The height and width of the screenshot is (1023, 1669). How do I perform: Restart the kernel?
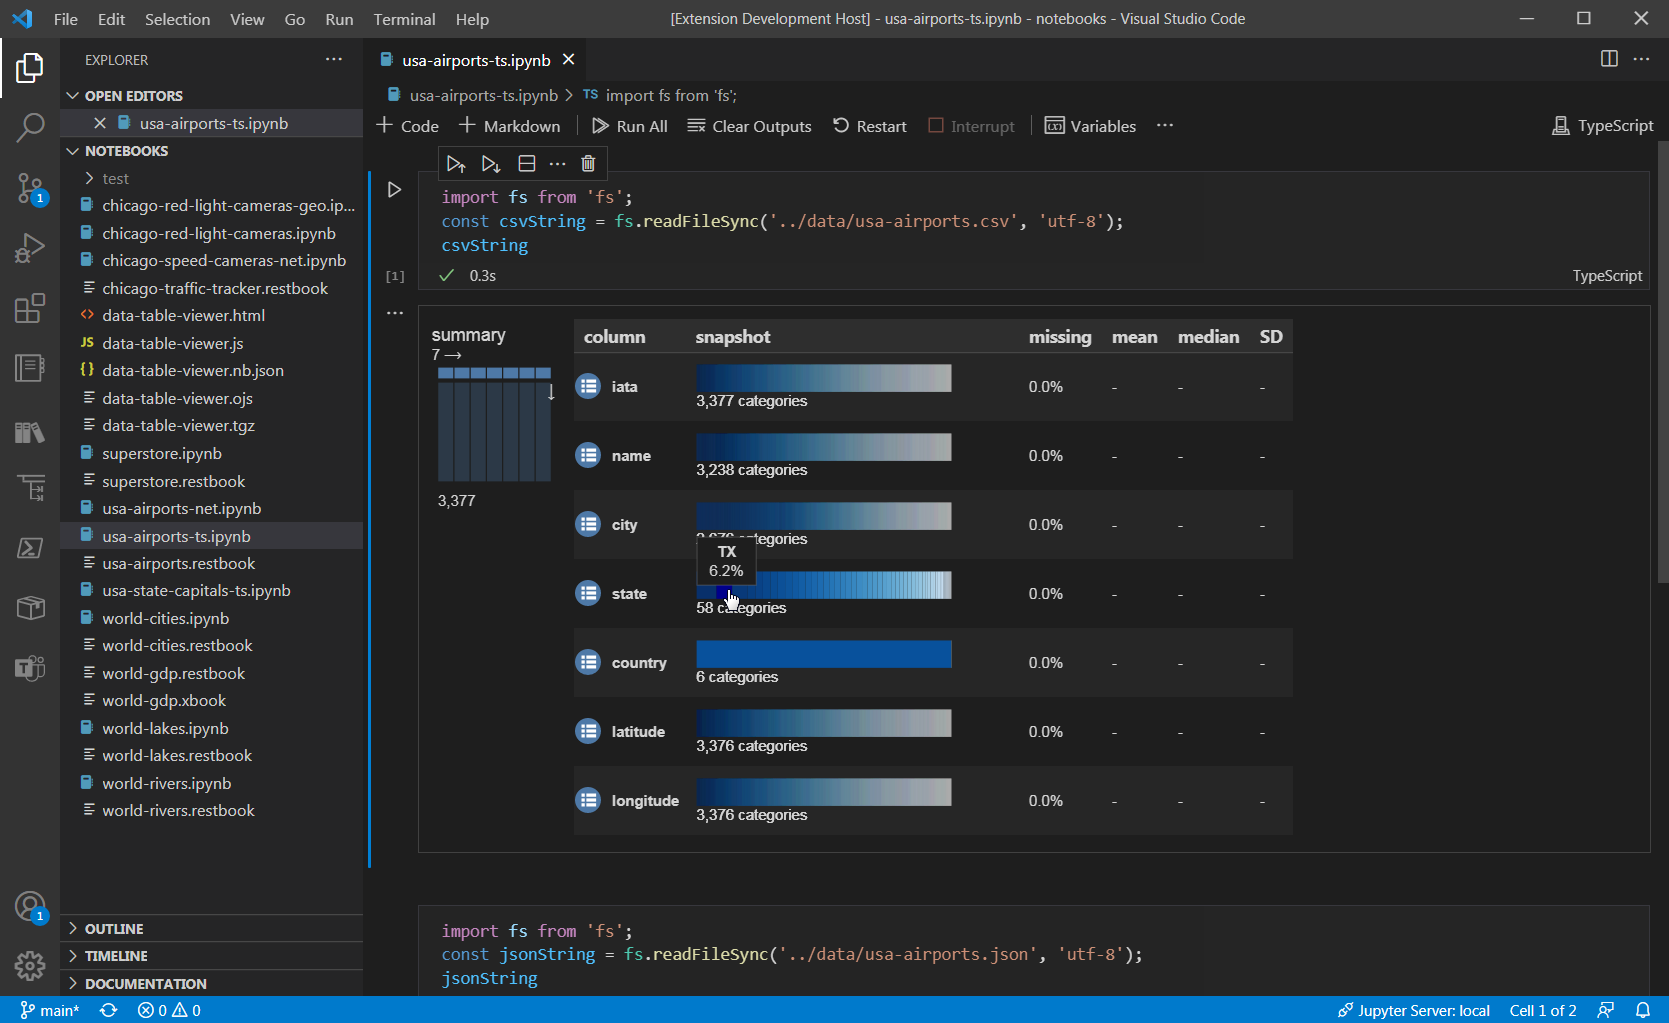tap(870, 126)
